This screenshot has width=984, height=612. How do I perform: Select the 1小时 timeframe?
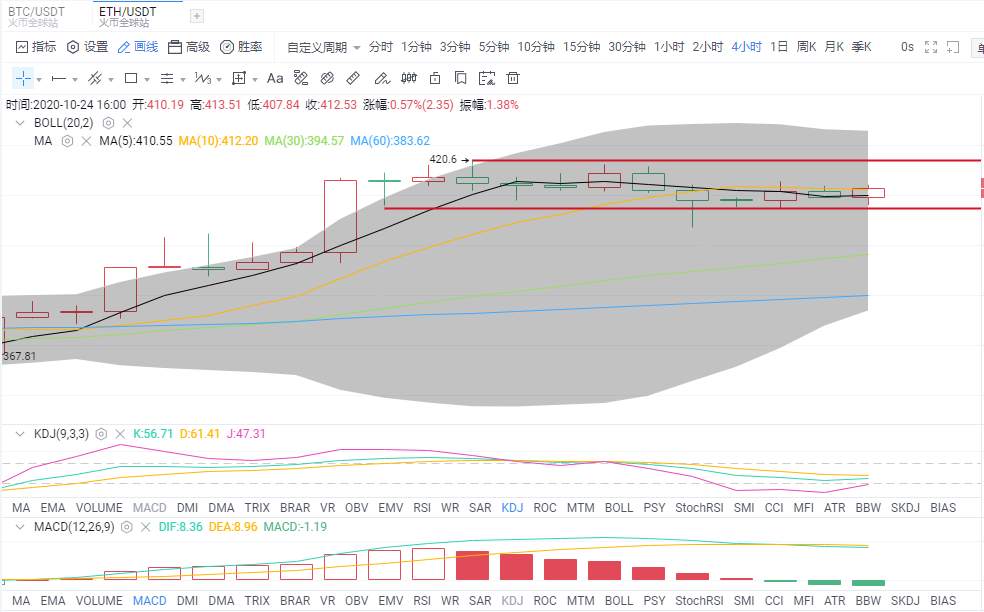pyautogui.click(x=669, y=47)
